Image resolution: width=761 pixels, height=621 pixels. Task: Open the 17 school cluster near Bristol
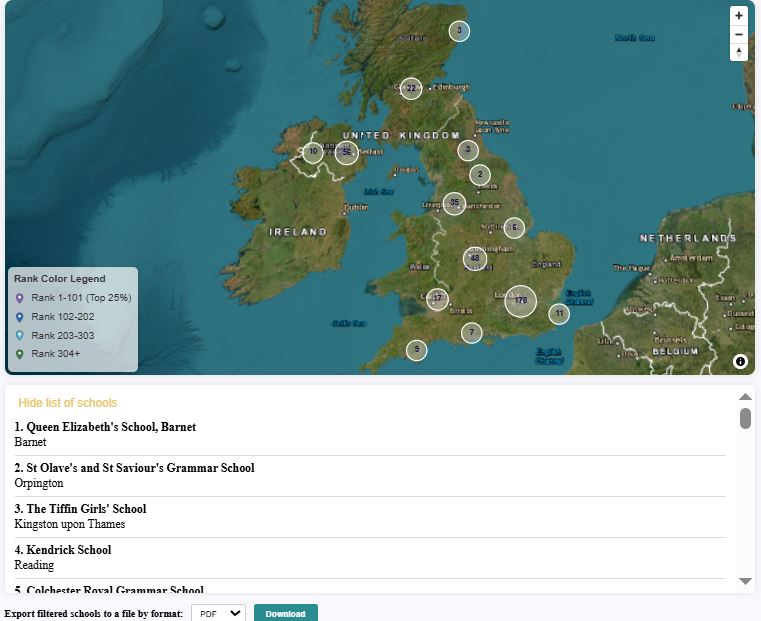(x=437, y=299)
